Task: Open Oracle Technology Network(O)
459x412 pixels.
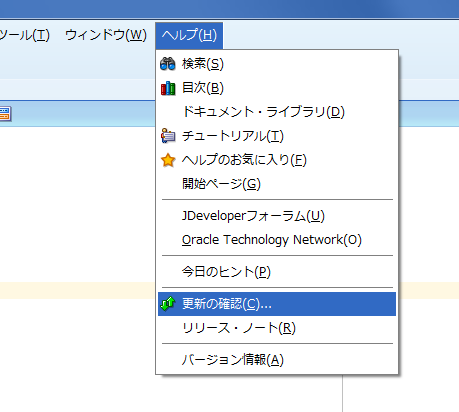Action: (x=277, y=240)
